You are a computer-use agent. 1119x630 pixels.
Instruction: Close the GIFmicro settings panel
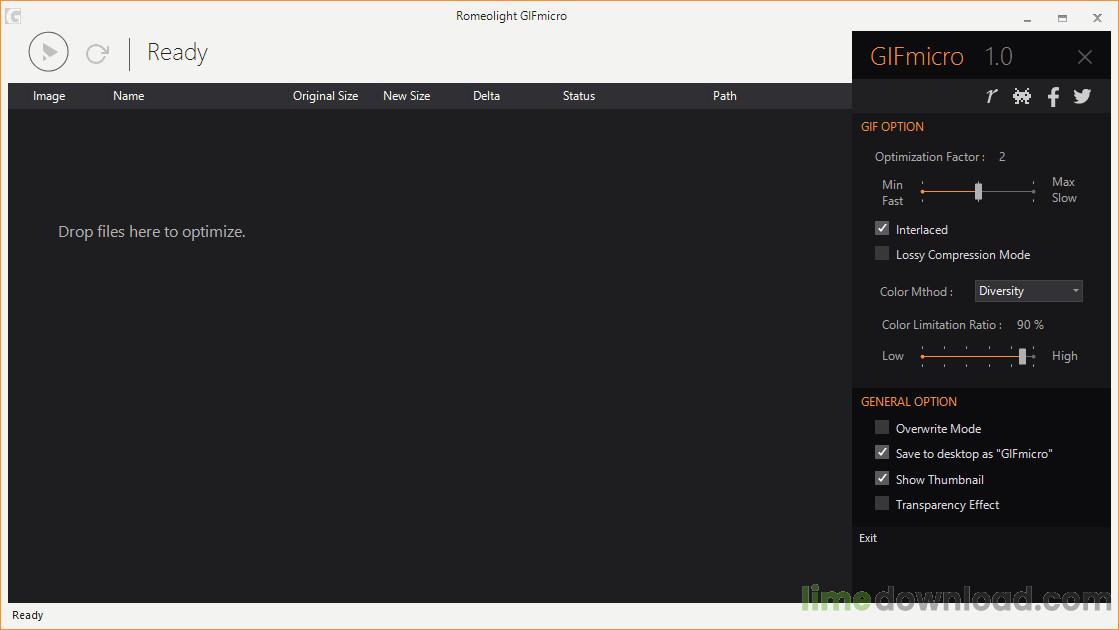(x=1085, y=57)
